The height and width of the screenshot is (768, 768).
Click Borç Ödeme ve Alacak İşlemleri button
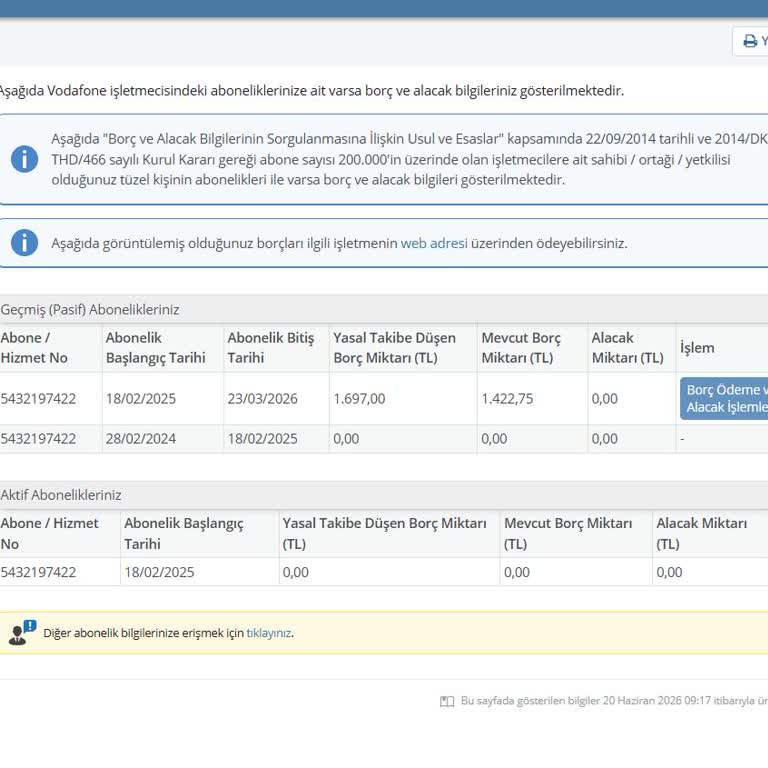tap(724, 398)
